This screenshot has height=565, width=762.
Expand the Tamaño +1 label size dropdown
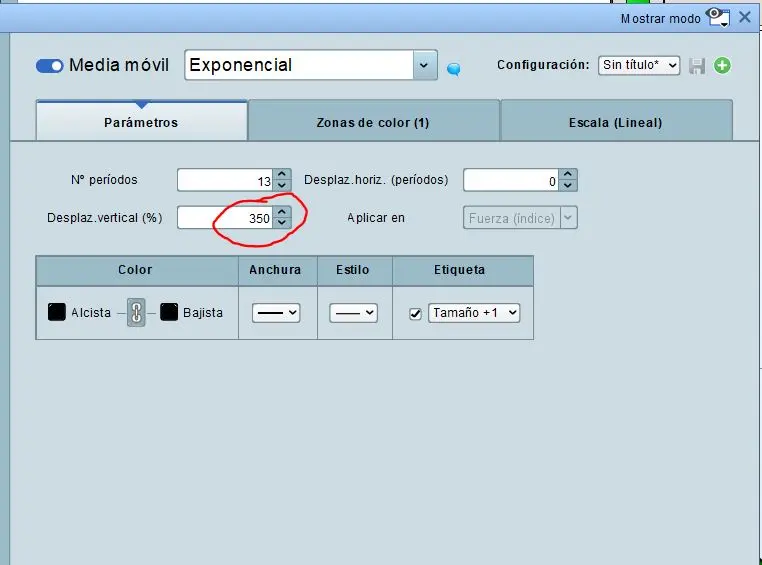tap(474, 313)
